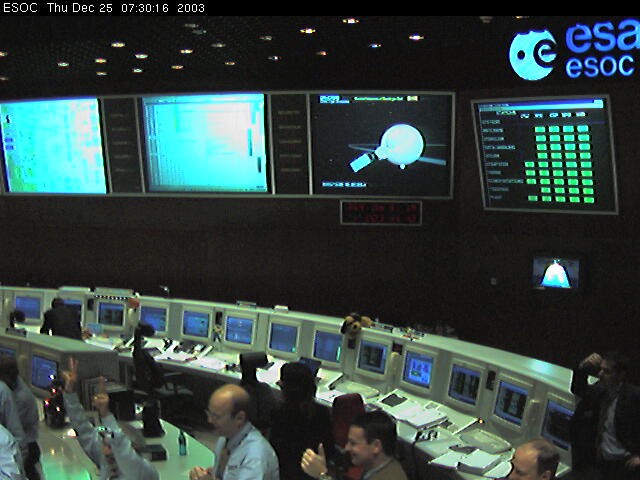Screen dimensions: 640x480
Task: Select the ESOC timestamp text at top
Action: (x=103, y=7)
